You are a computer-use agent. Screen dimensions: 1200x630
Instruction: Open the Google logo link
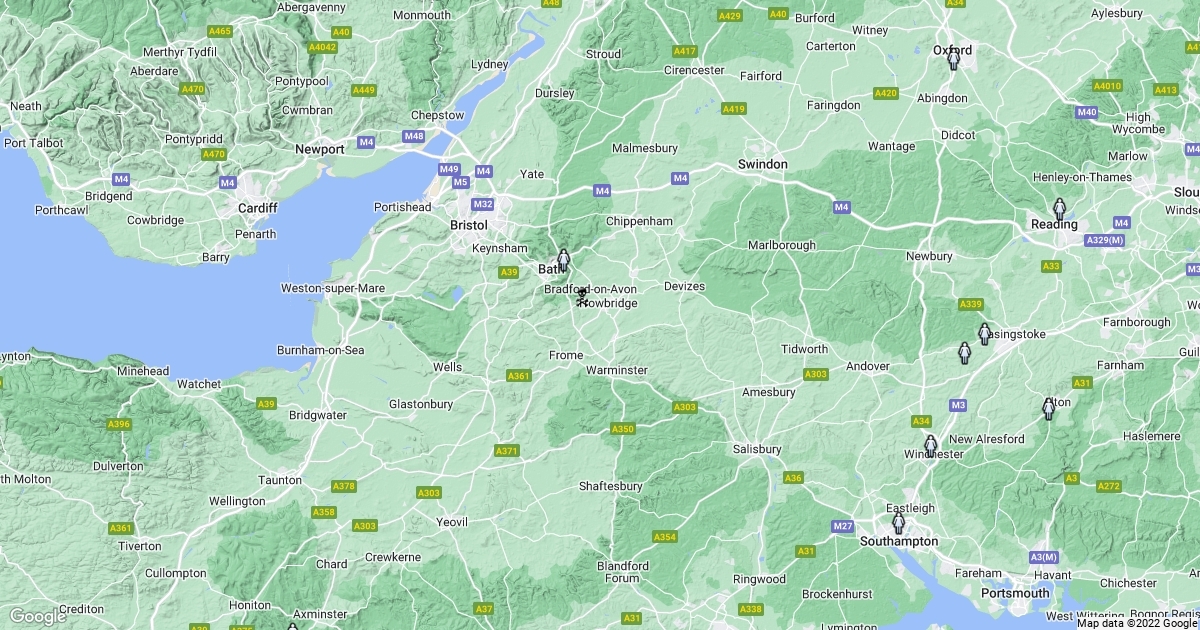(x=37, y=616)
